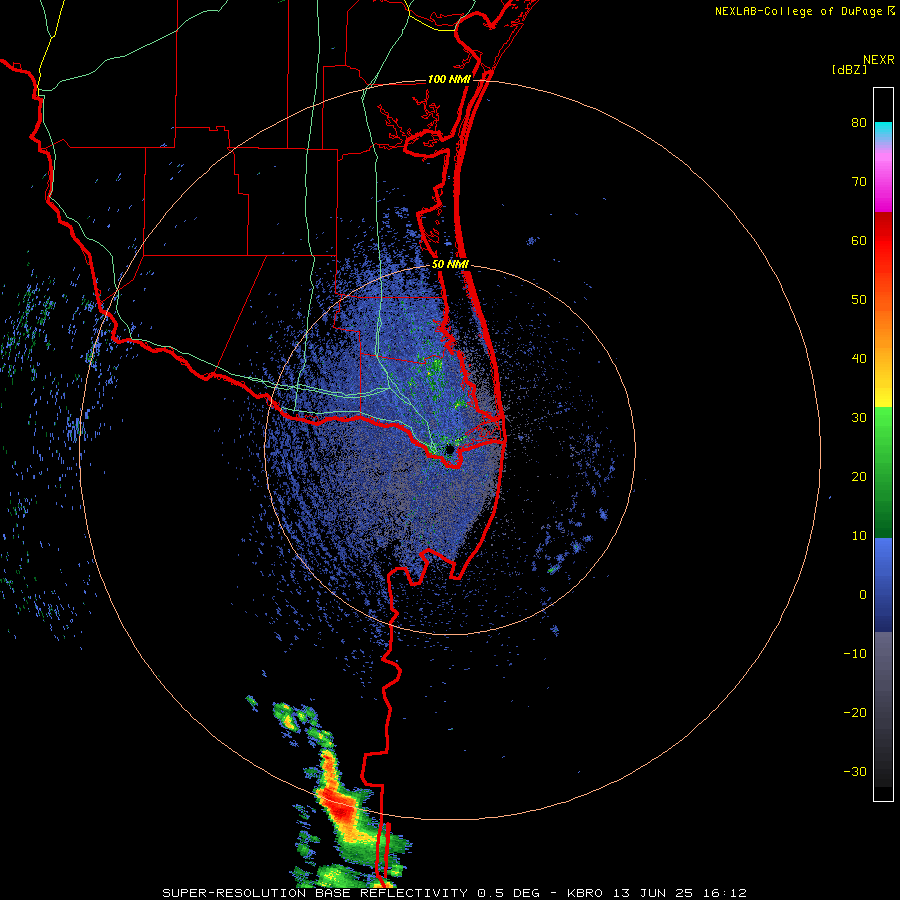Click the 80 value on the dBZ scale
Screen dimensions: 900x900
coord(859,123)
